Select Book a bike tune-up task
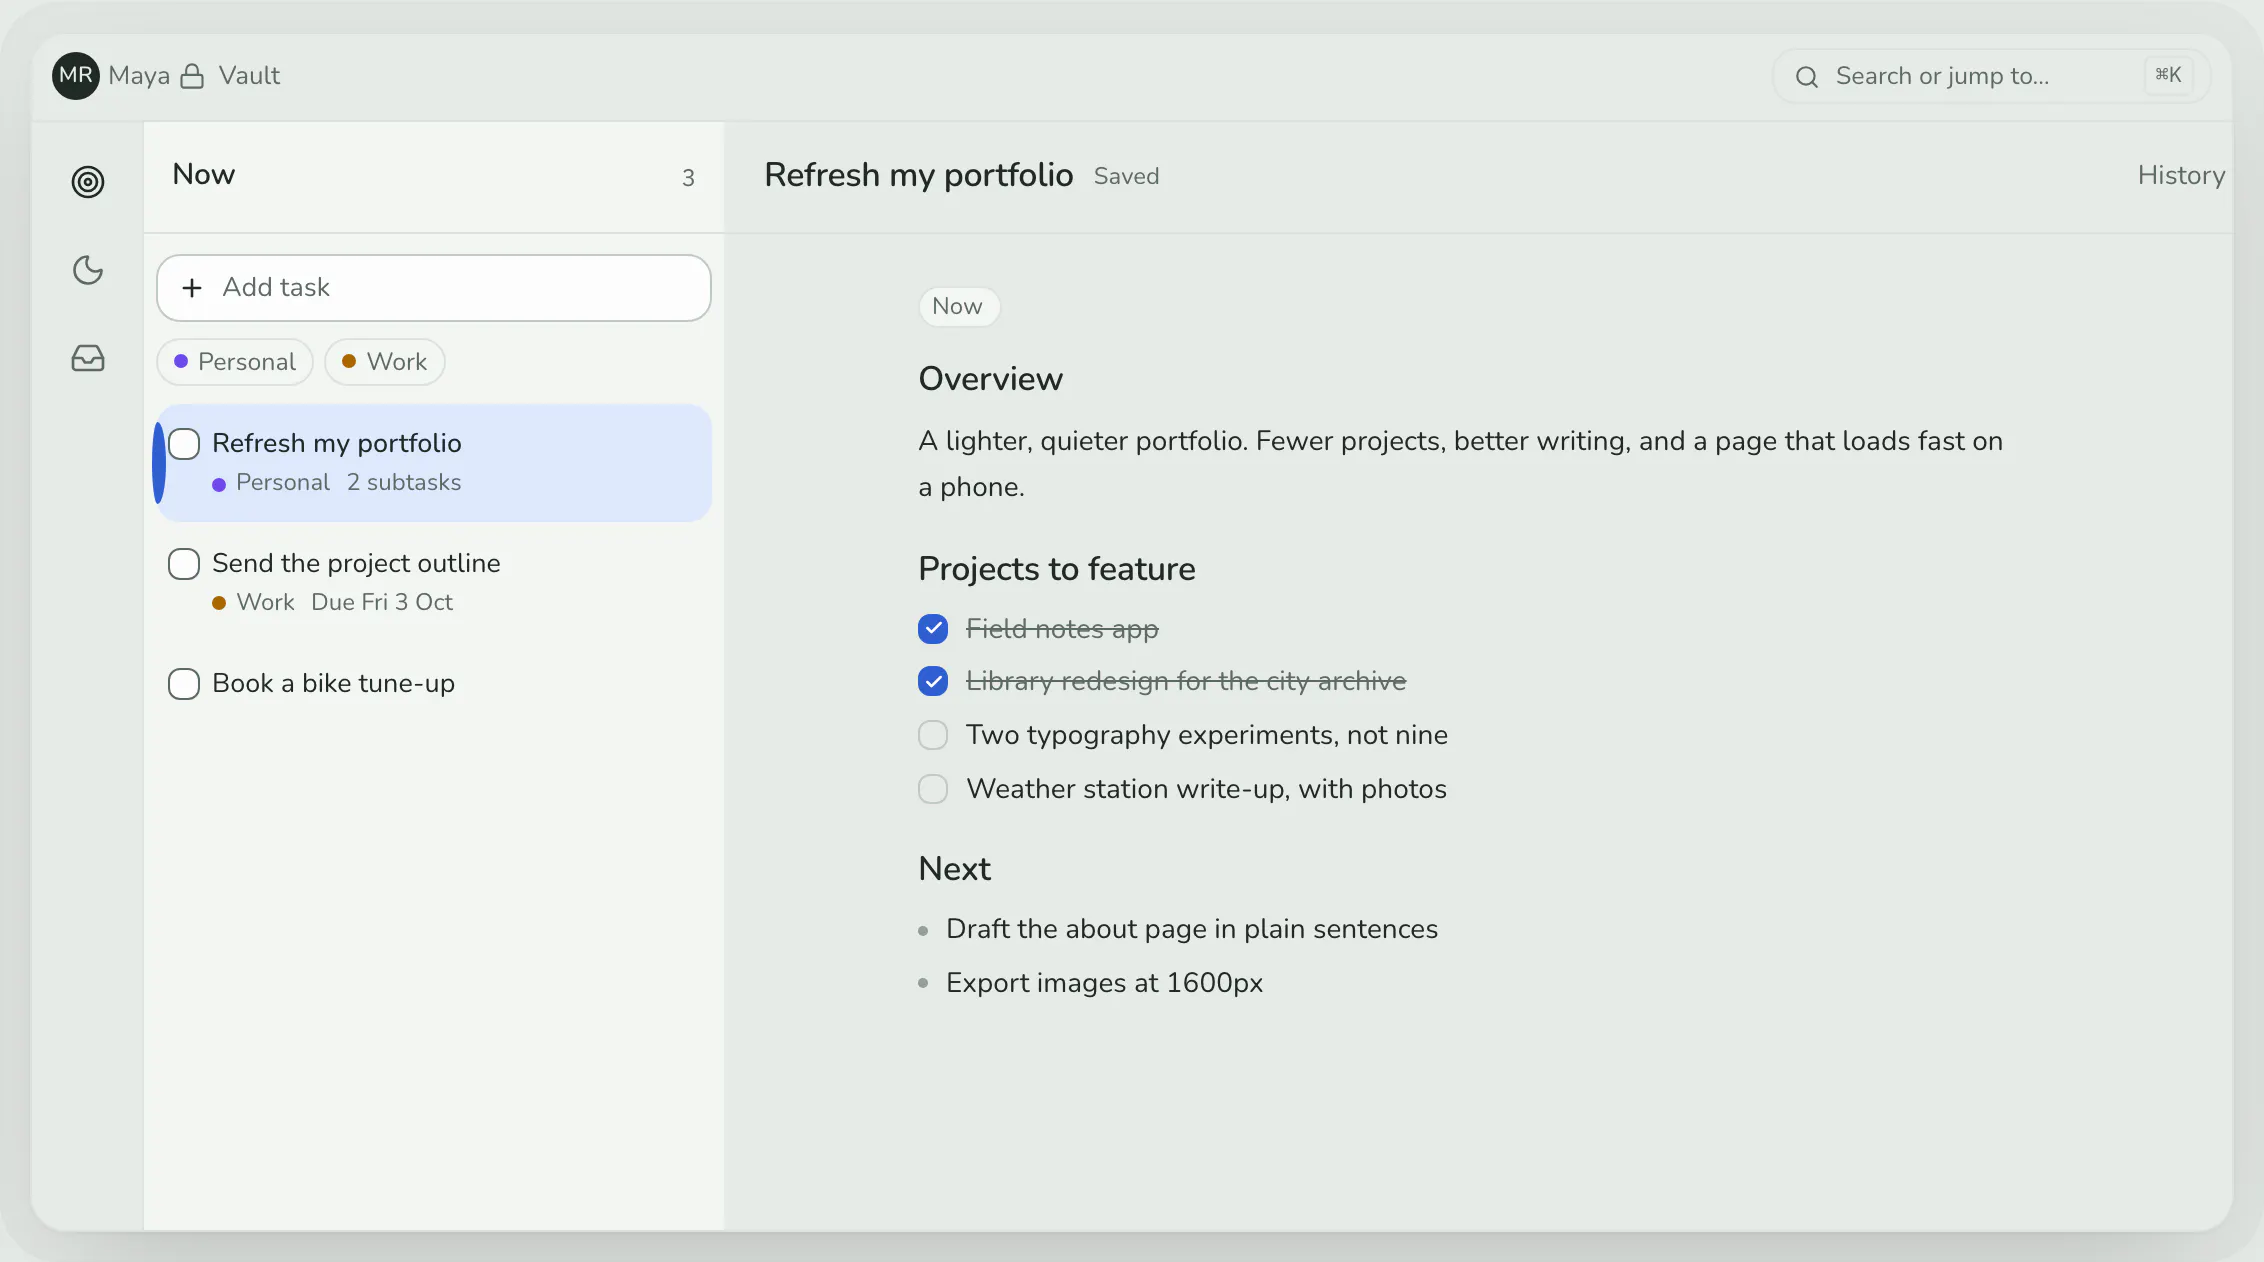The width and height of the screenshot is (2264, 1262). tap(434, 684)
